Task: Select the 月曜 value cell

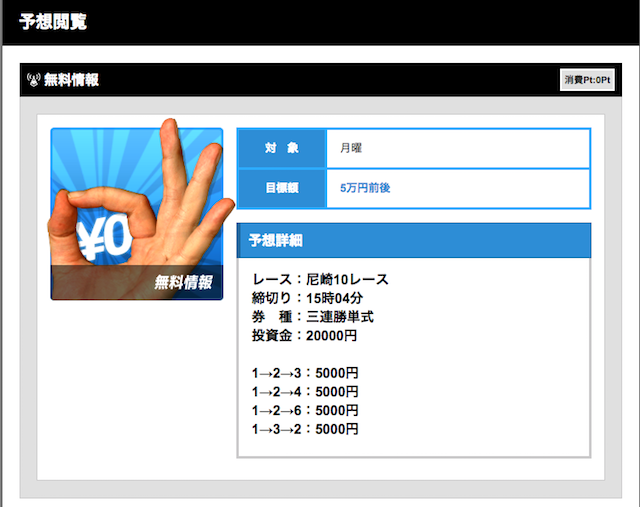Action: (x=458, y=148)
